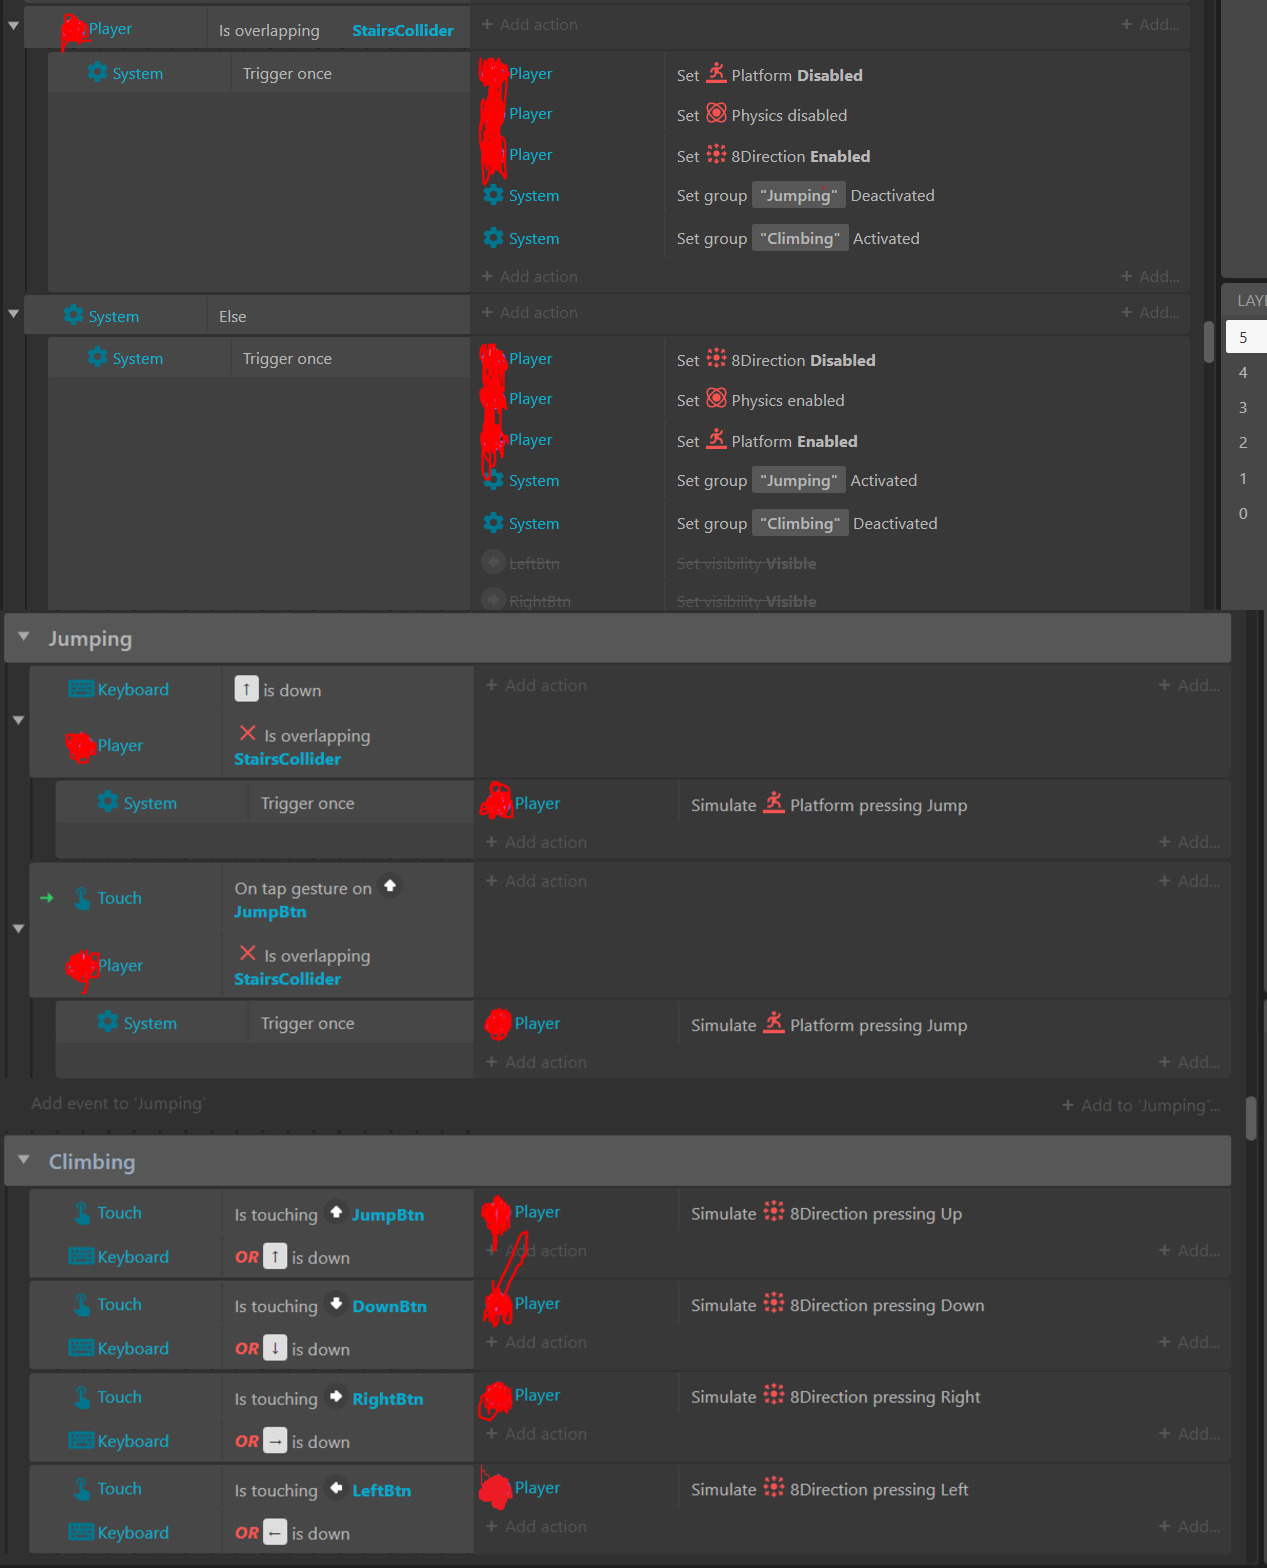Click "Climbing" parameter in Set group Activated
Image resolution: width=1267 pixels, height=1568 pixels.
[x=800, y=238]
